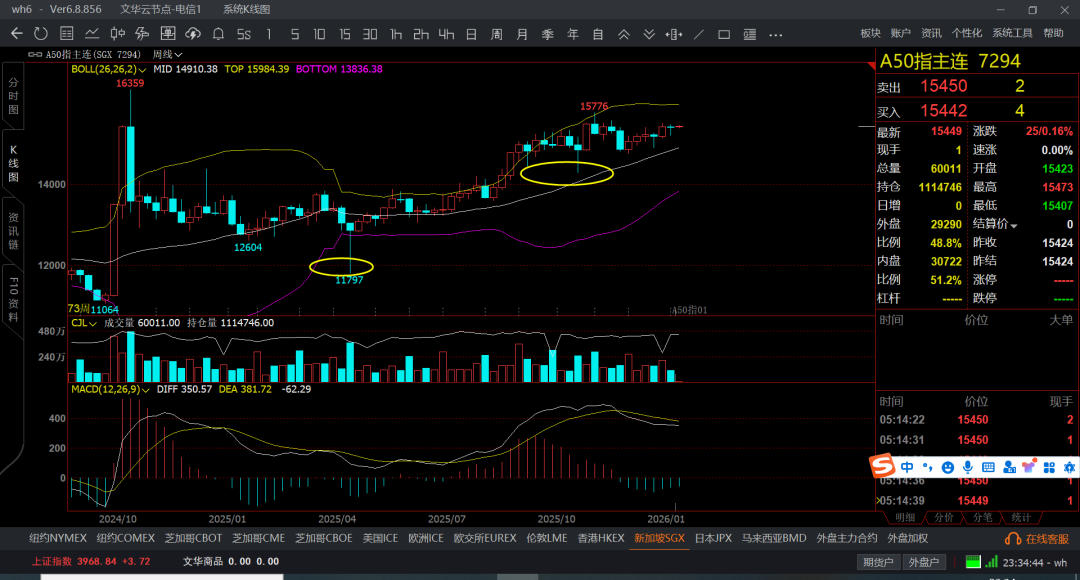The height and width of the screenshot is (580, 1080).
Task: Open the 帮助 menu
Action: [1052, 33]
